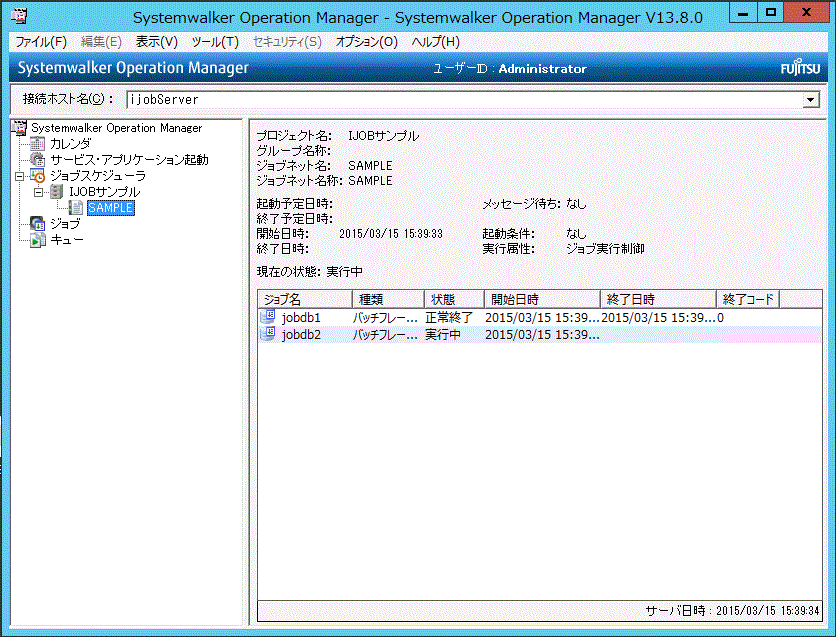Select the ジョブ tree item

[x=65, y=223]
